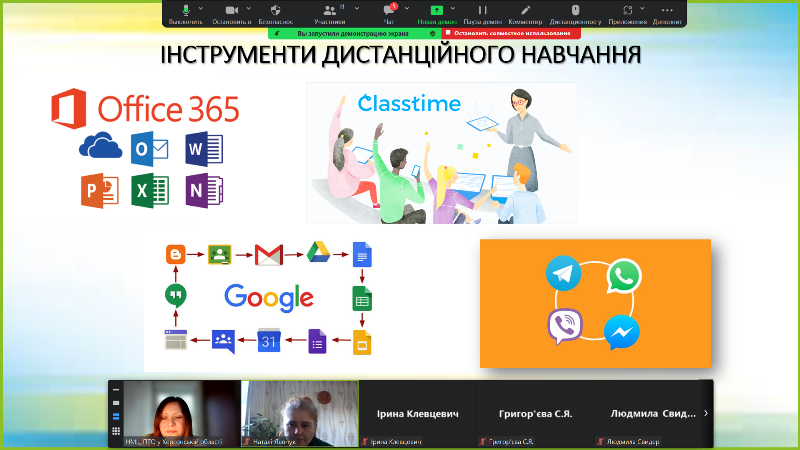
Task: Expand the New Share options arrow
Action: 453,8
